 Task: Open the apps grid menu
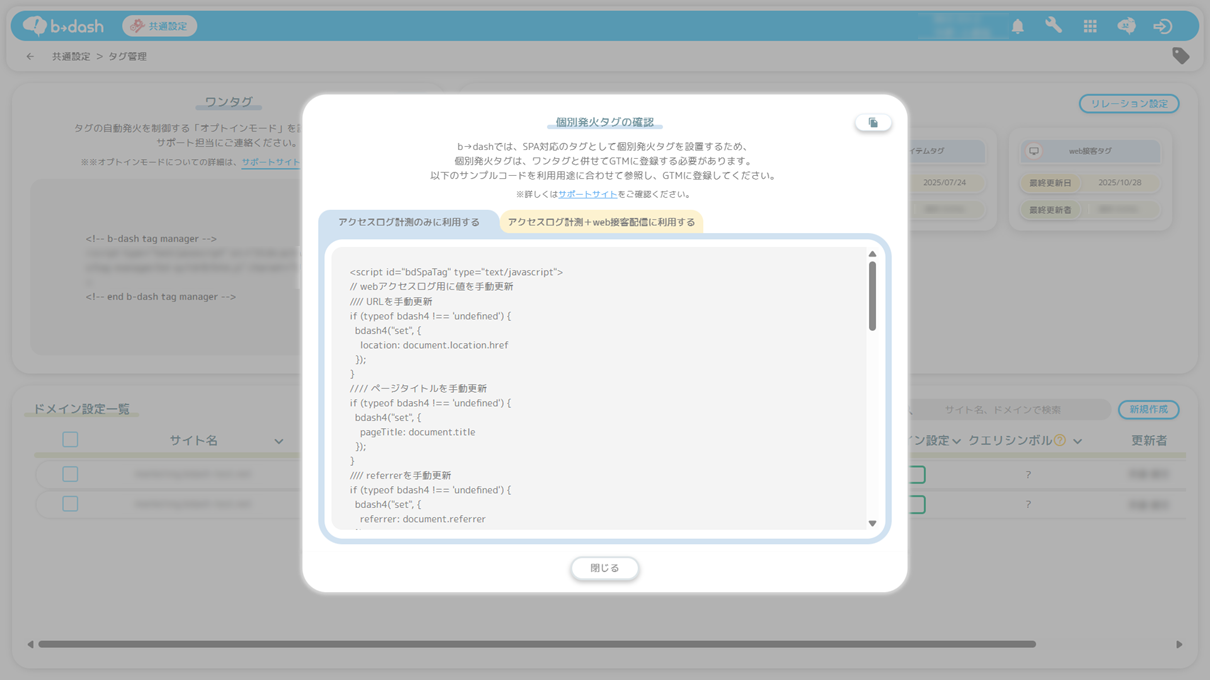coord(1090,27)
